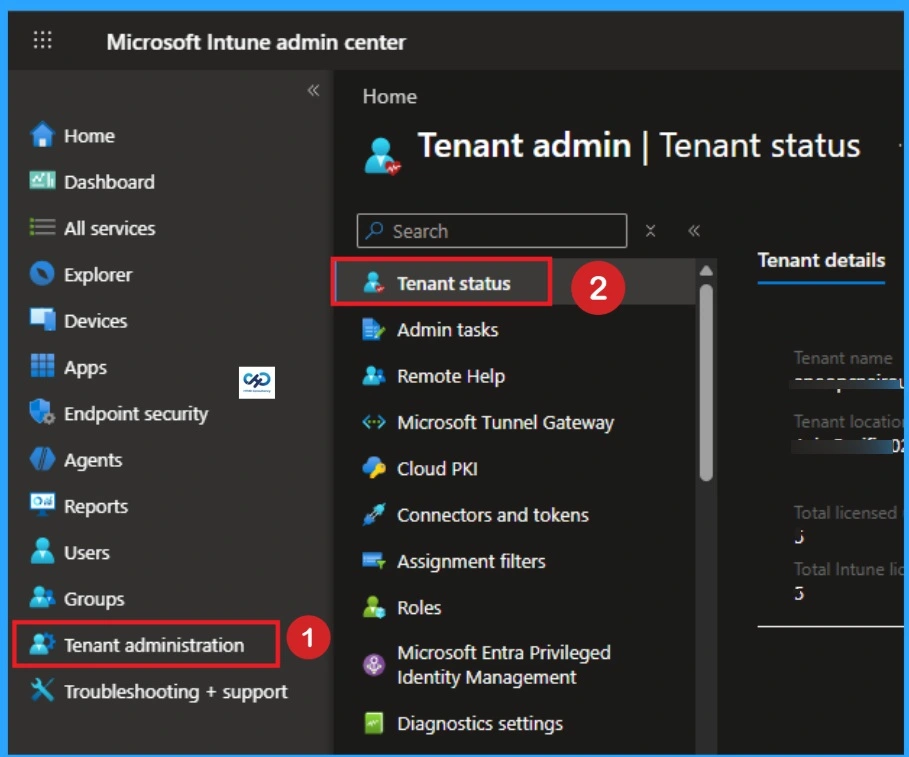909x757 pixels.
Task: Click the Home house icon in sidebar
Action: [x=42, y=134]
